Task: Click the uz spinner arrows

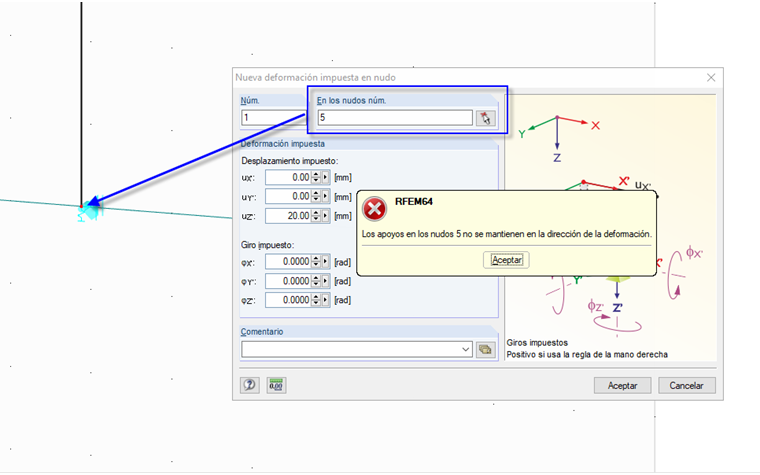Action: (316, 216)
